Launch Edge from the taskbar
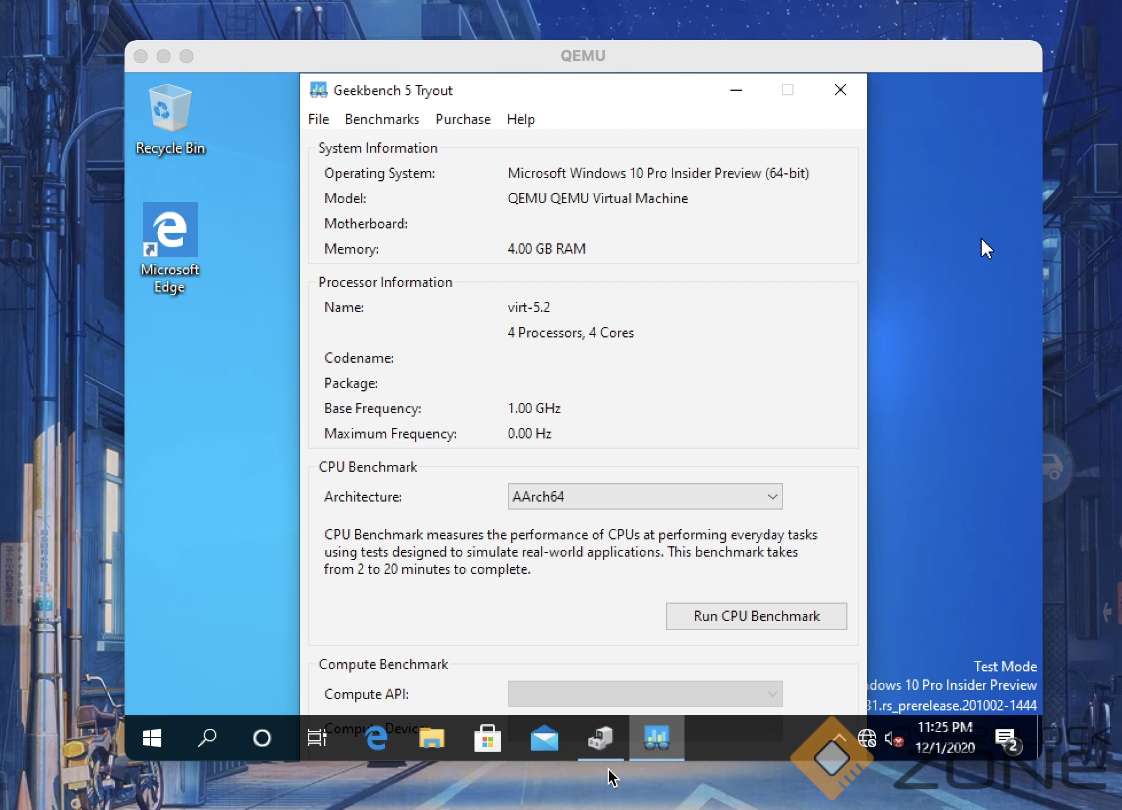The width and height of the screenshot is (1122, 810). coord(376,738)
